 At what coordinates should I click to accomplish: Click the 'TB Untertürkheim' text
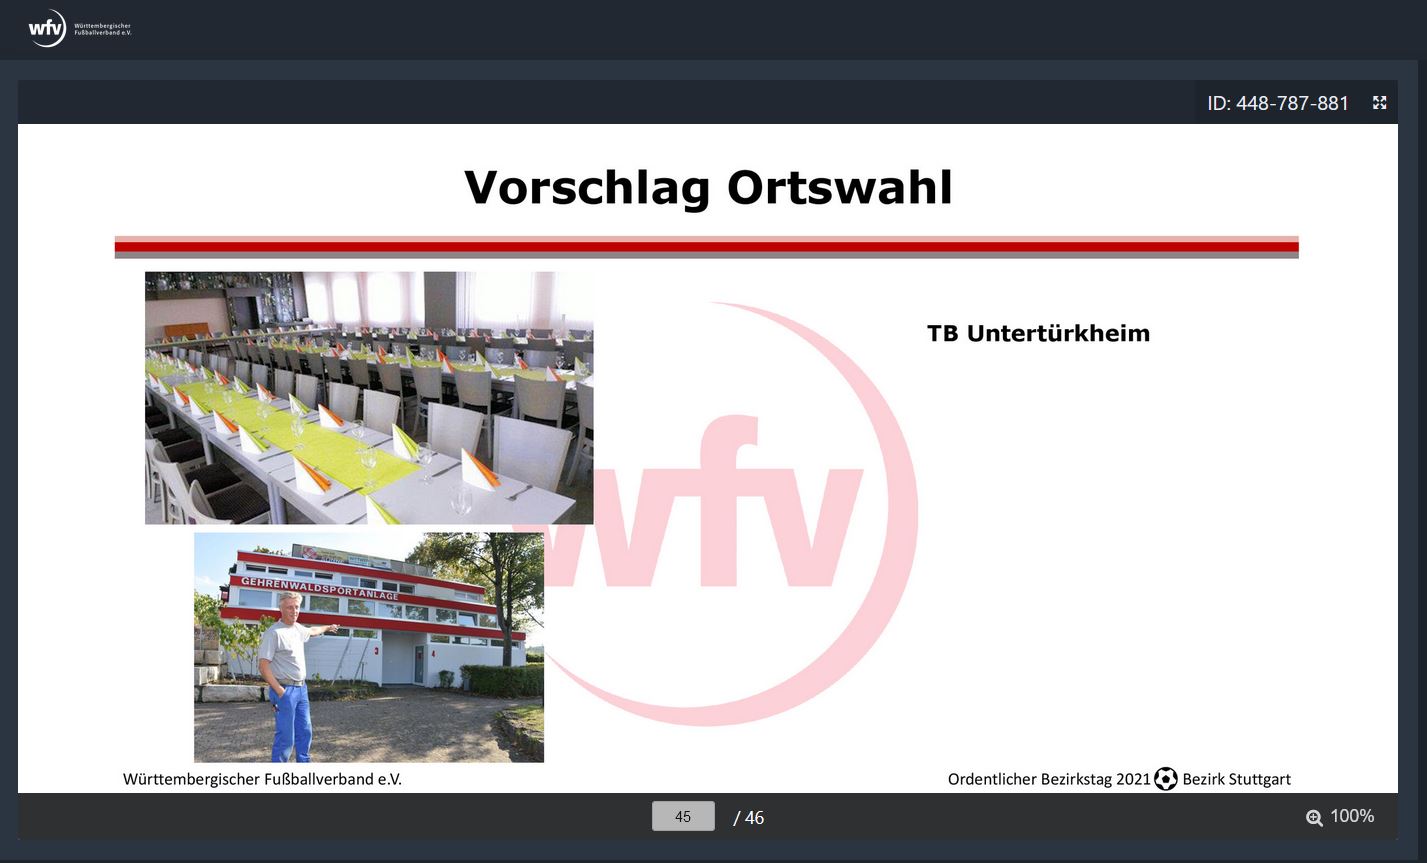tap(1038, 333)
